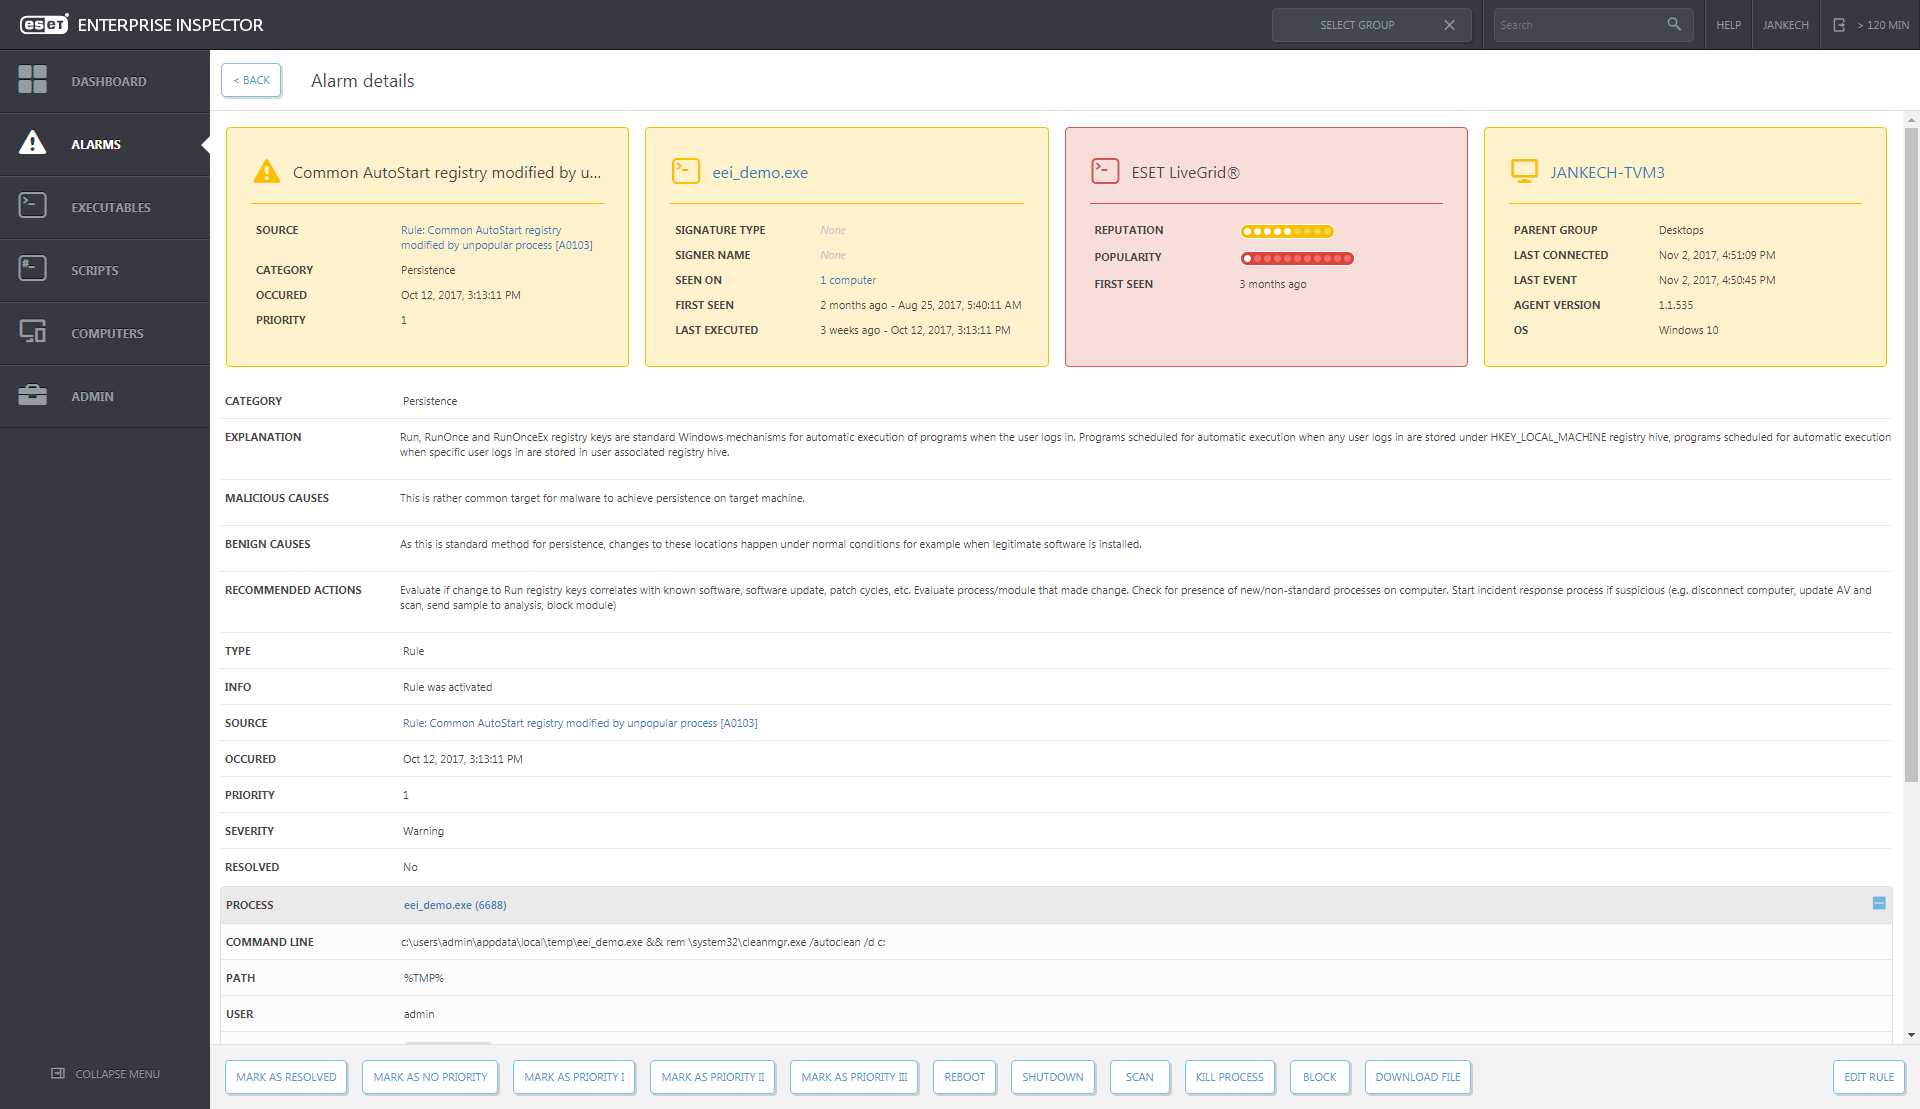Screen dimensions: 1920x1109
Task: Click the priority value 1 in the details table
Action: [406, 795]
